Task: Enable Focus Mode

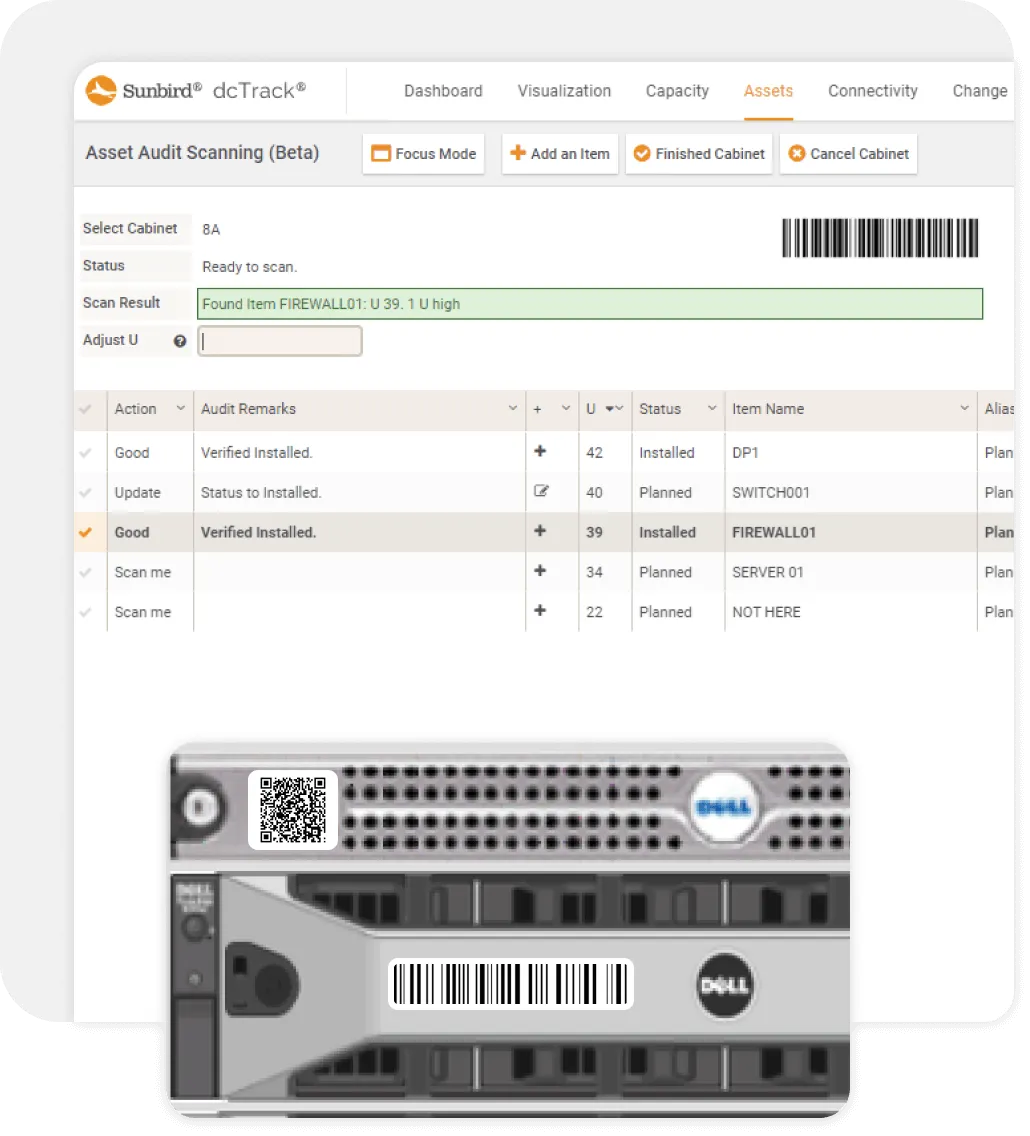Action: [424, 154]
